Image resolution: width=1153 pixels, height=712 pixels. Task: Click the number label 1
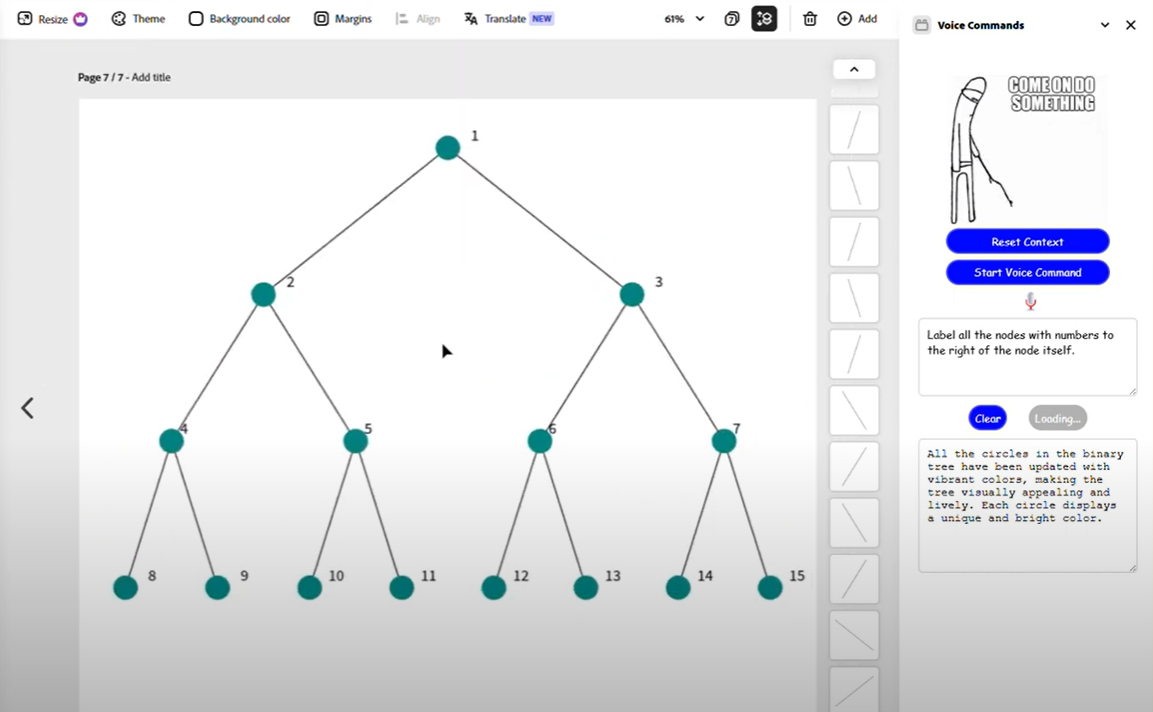click(x=474, y=135)
